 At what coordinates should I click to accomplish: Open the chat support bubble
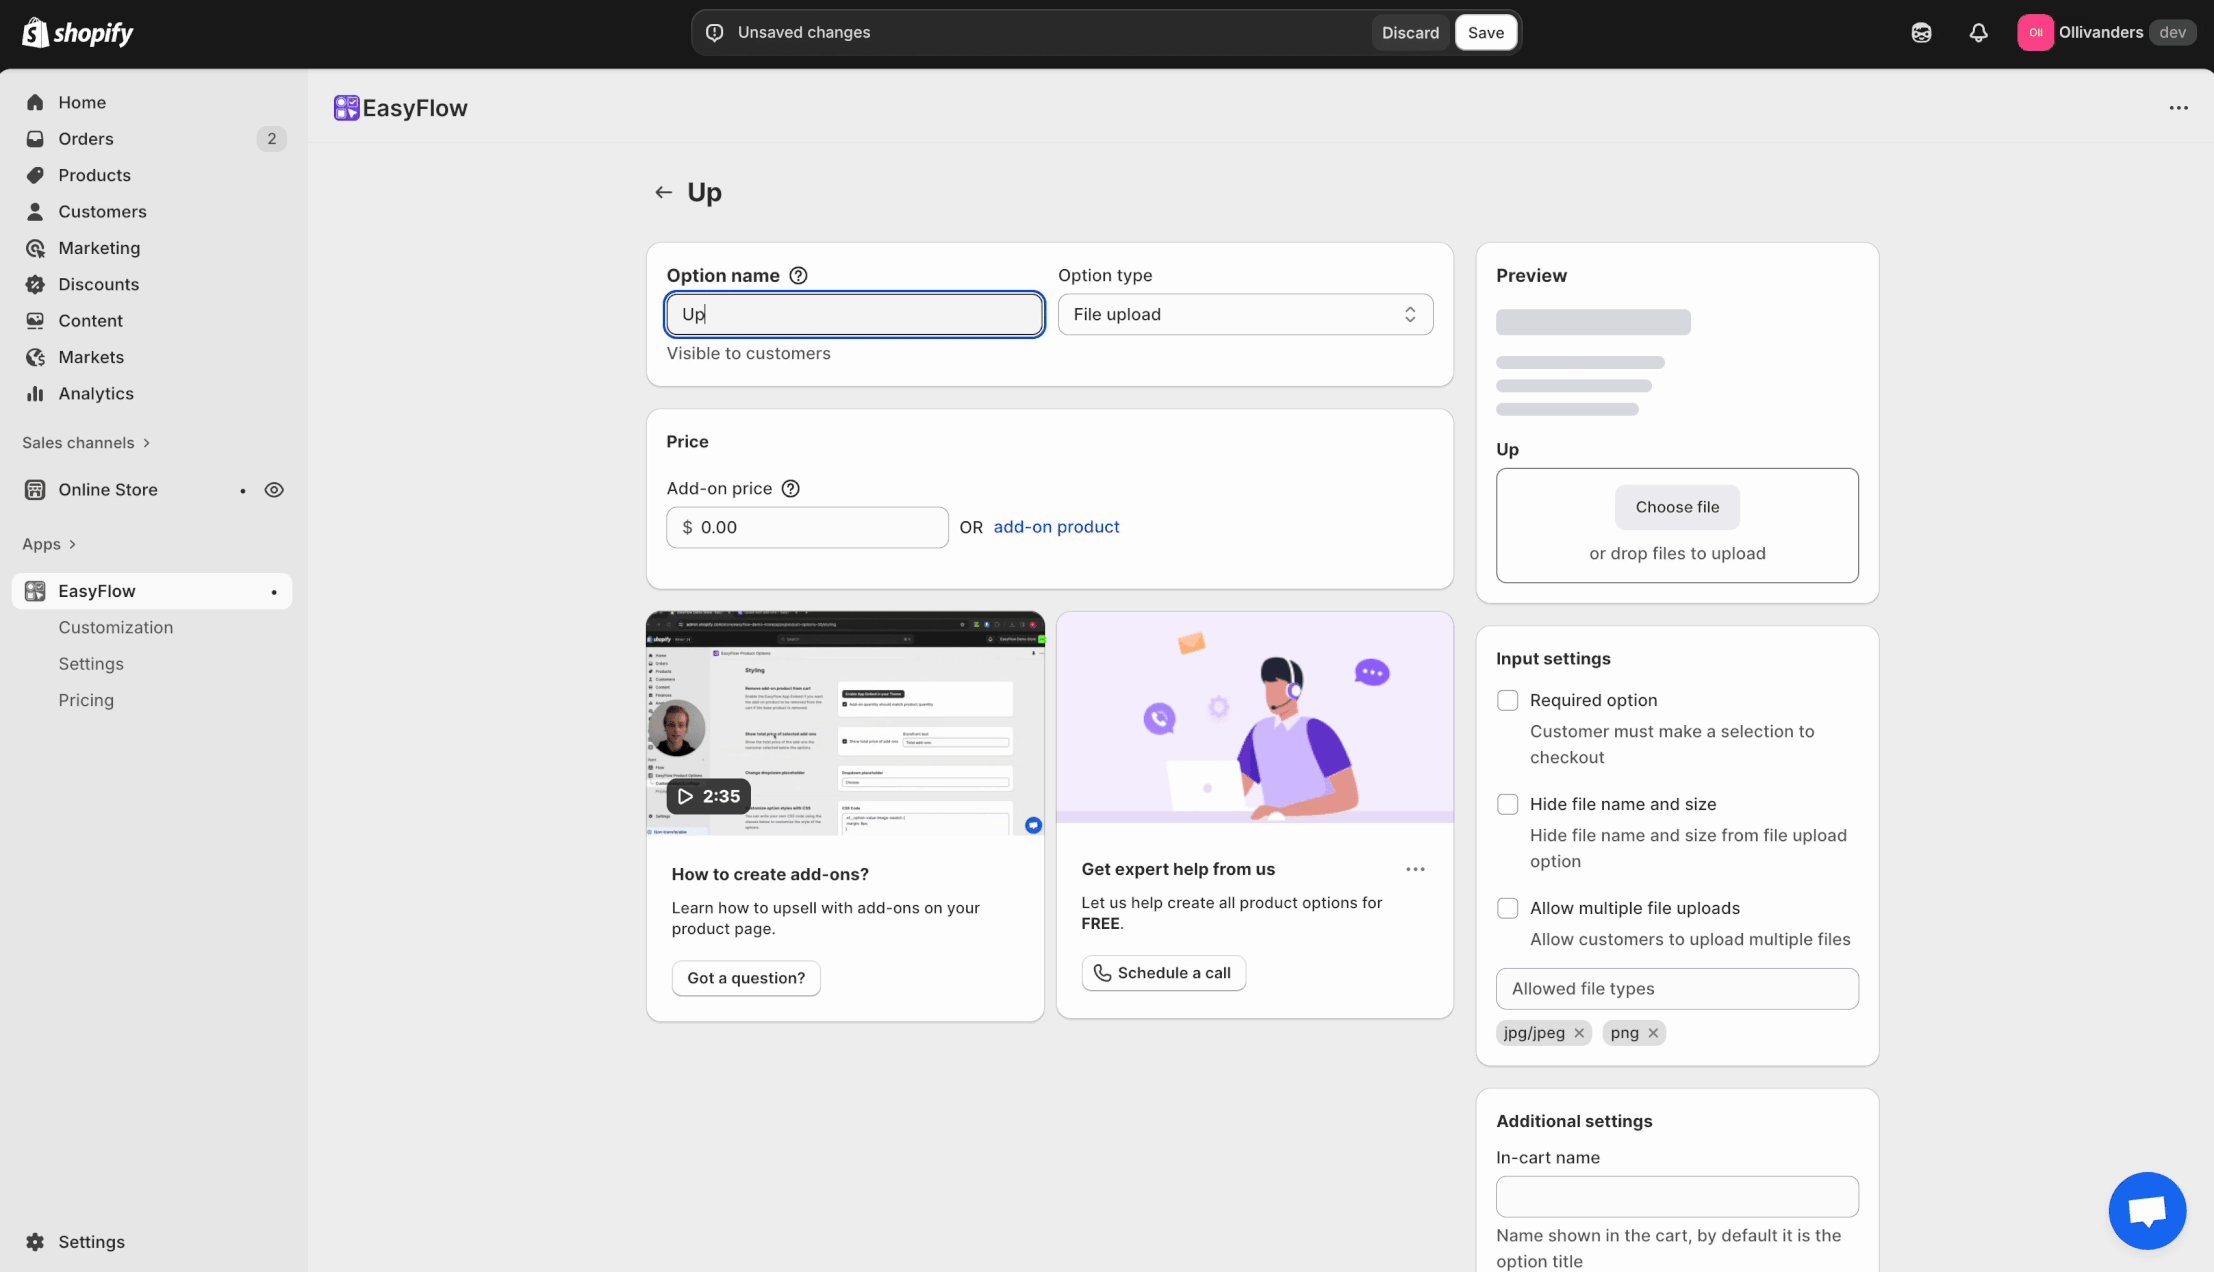point(2147,1210)
